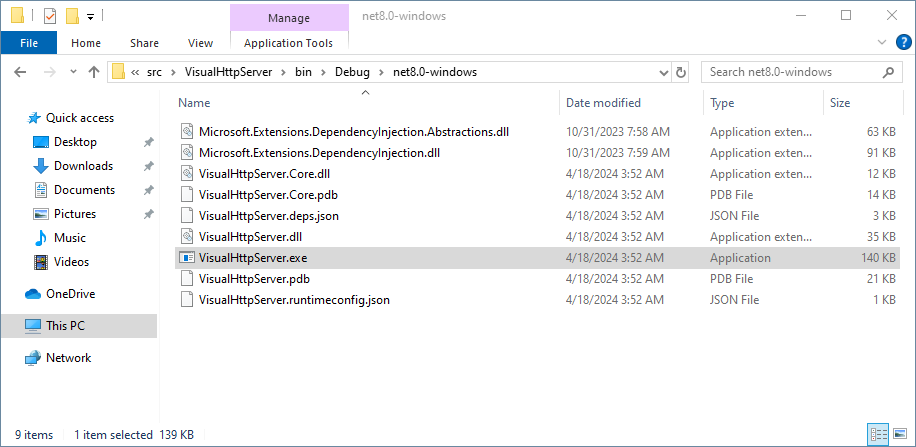
Task: Refresh the folder view
Action: pos(681,72)
